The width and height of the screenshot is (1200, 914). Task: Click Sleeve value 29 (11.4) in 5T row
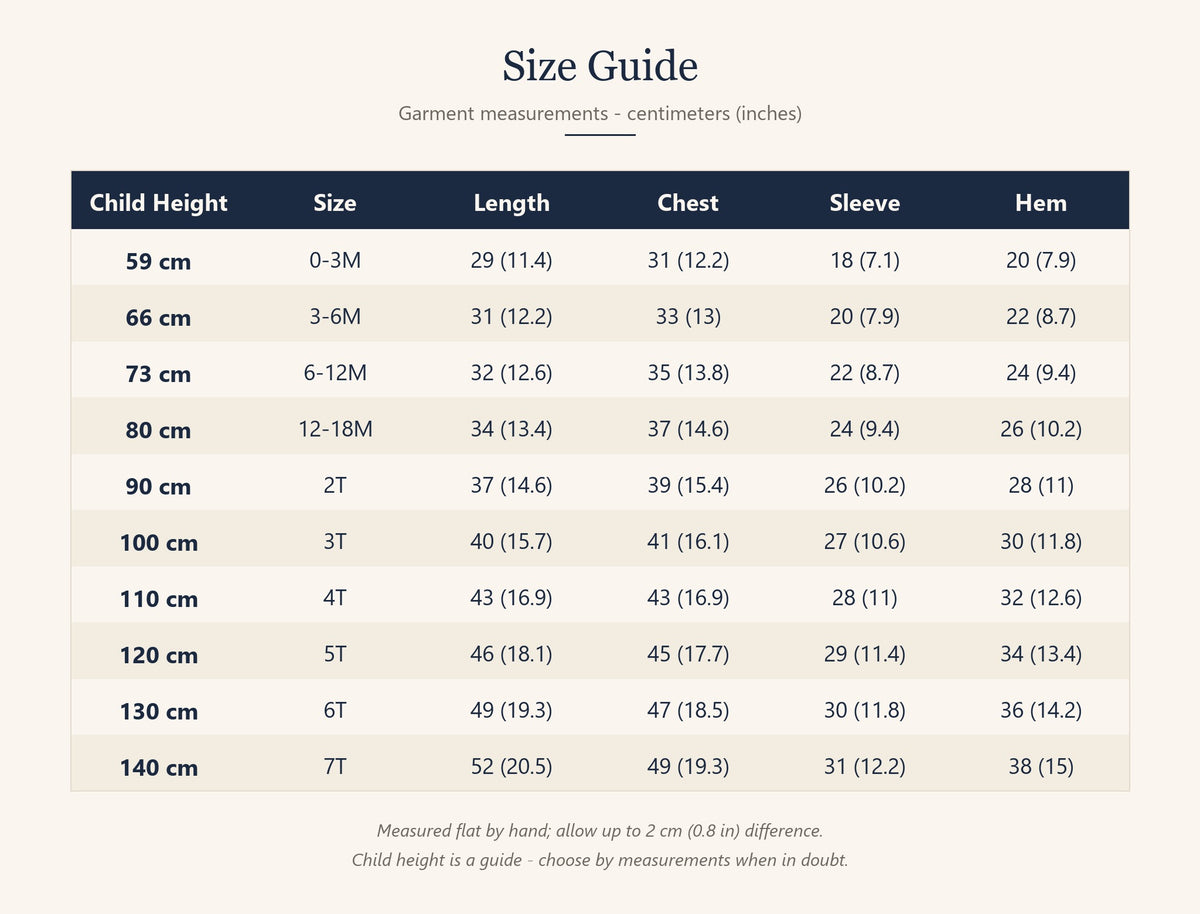pyautogui.click(x=864, y=653)
